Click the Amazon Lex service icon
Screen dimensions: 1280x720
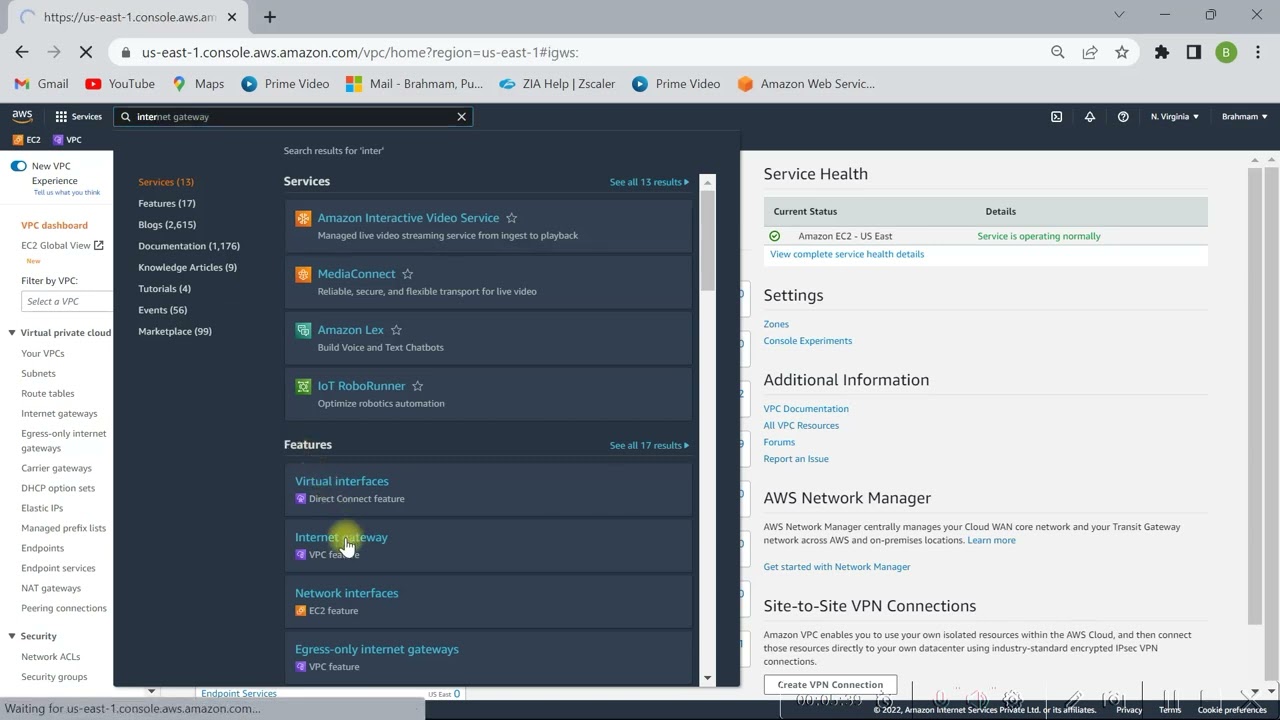coord(303,330)
